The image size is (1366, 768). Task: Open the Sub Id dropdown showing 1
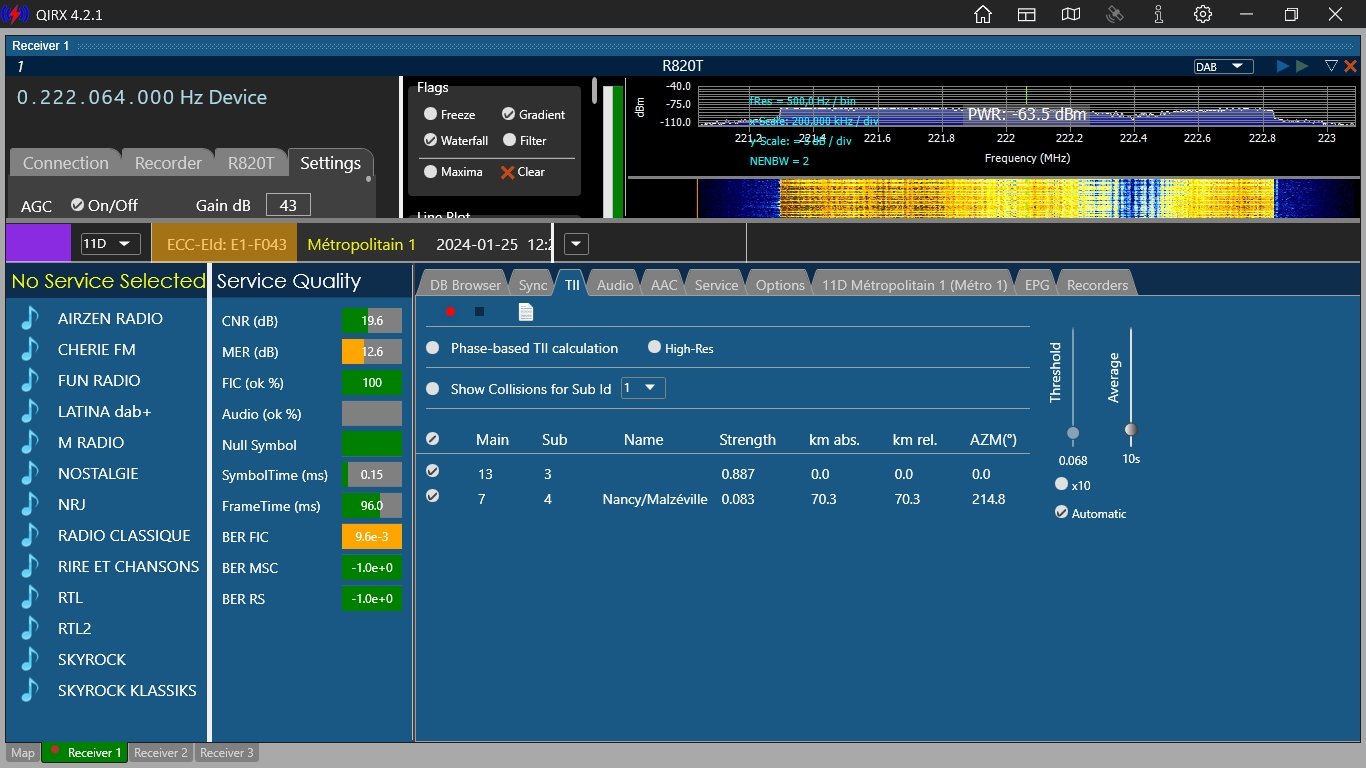point(643,388)
